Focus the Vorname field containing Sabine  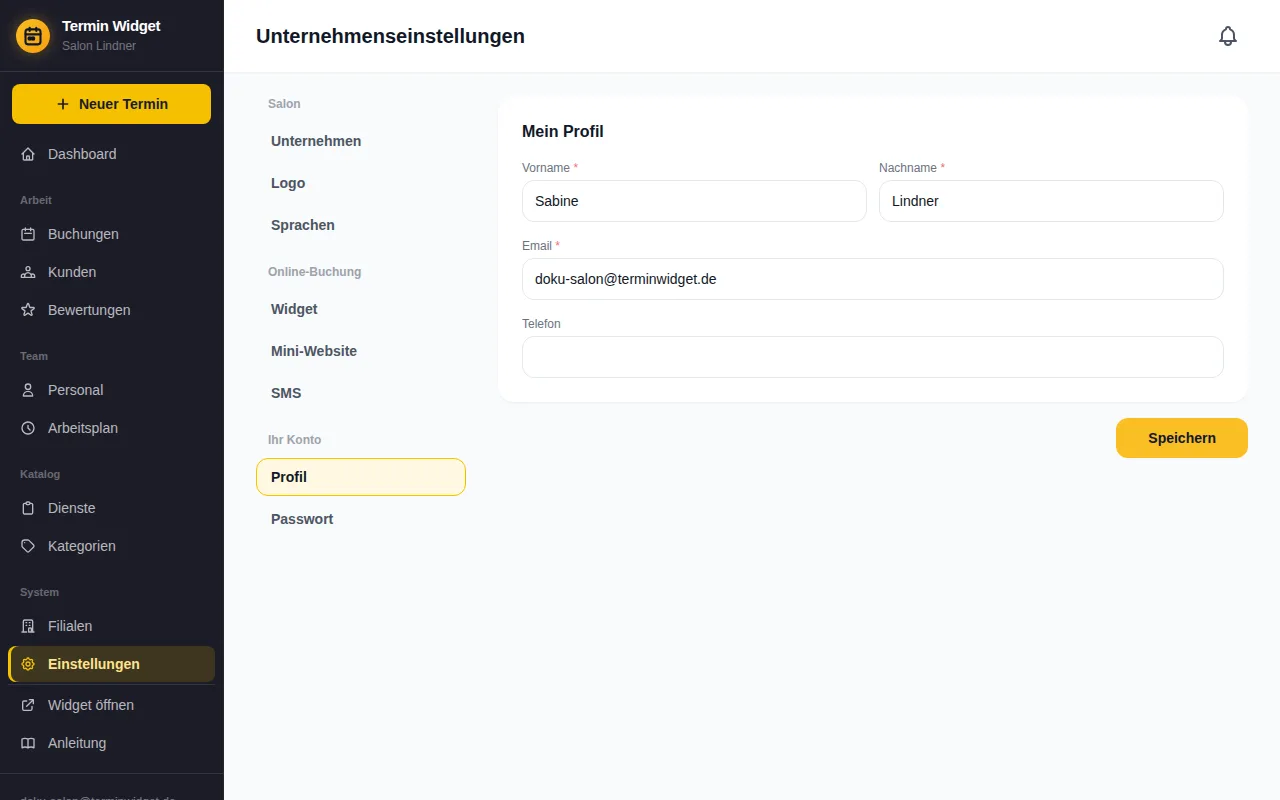click(x=694, y=201)
